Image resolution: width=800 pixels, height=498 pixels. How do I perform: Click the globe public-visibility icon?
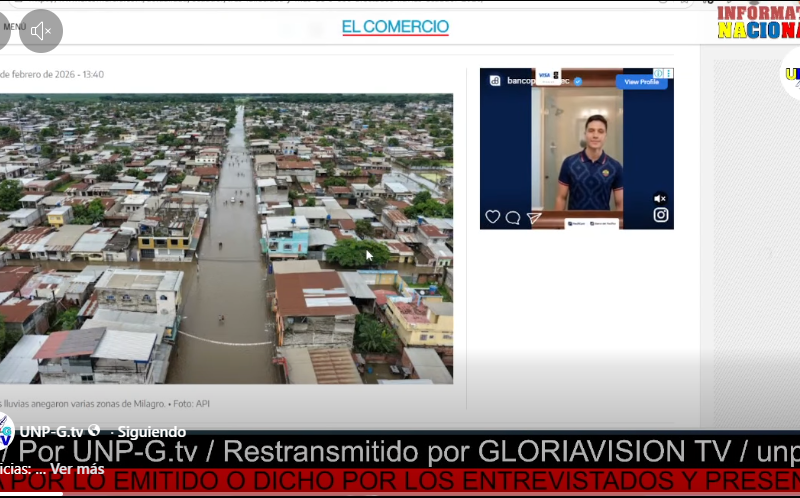pos(94,432)
